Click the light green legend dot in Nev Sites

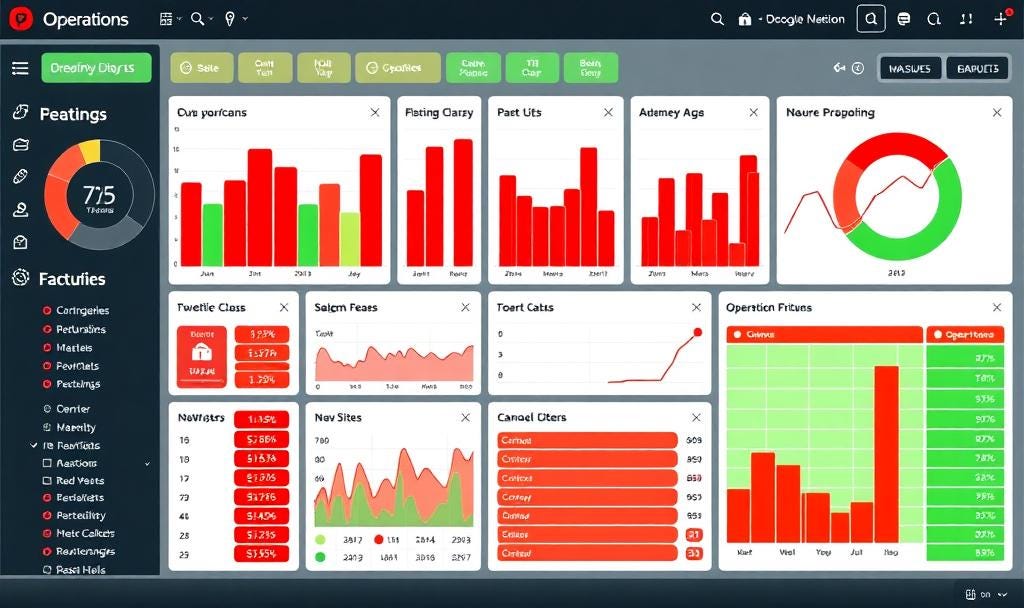pos(320,539)
